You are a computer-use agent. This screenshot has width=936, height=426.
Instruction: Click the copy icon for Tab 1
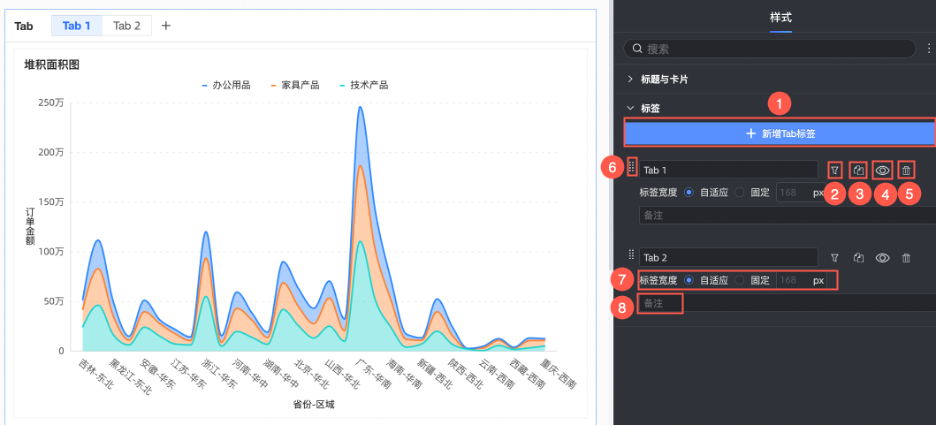(x=858, y=171)
